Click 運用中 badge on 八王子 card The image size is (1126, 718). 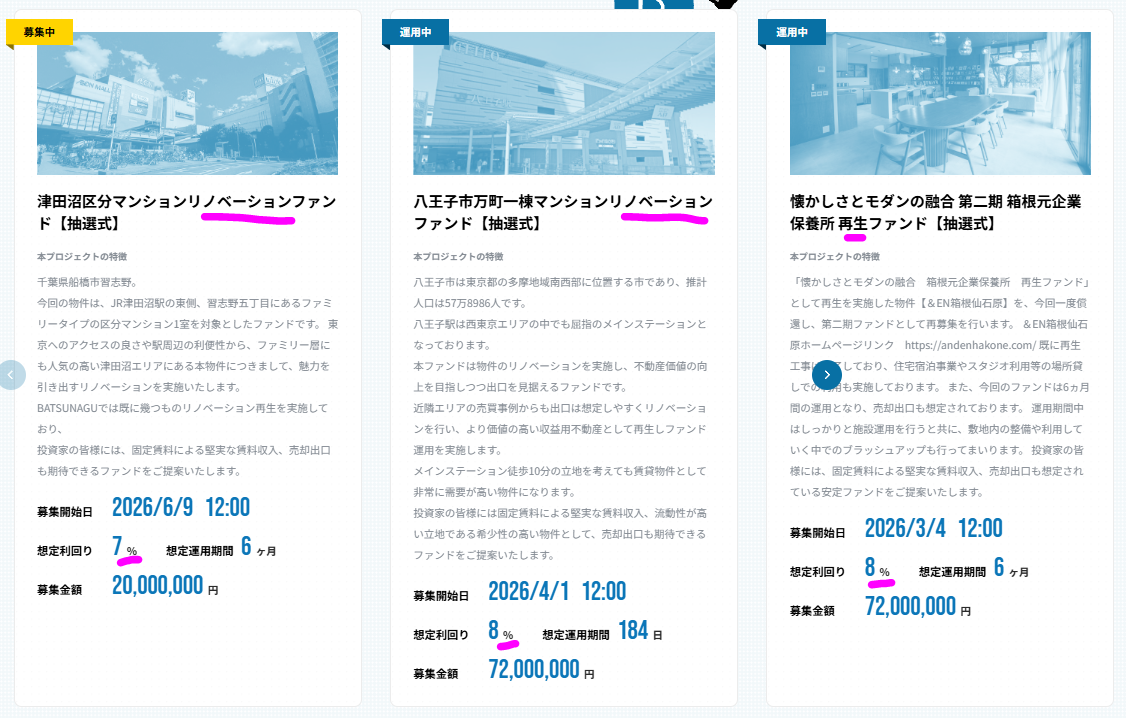click(416, 32)
